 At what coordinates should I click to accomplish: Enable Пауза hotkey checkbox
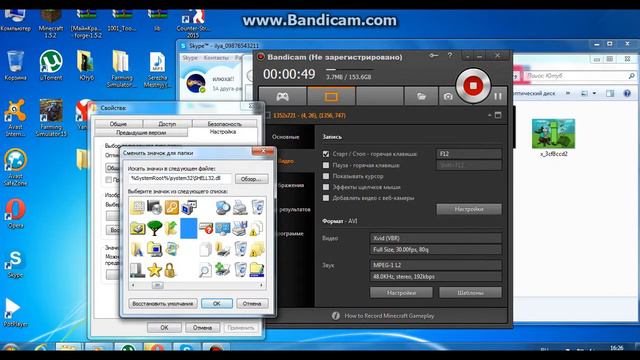tap(326, 165)
